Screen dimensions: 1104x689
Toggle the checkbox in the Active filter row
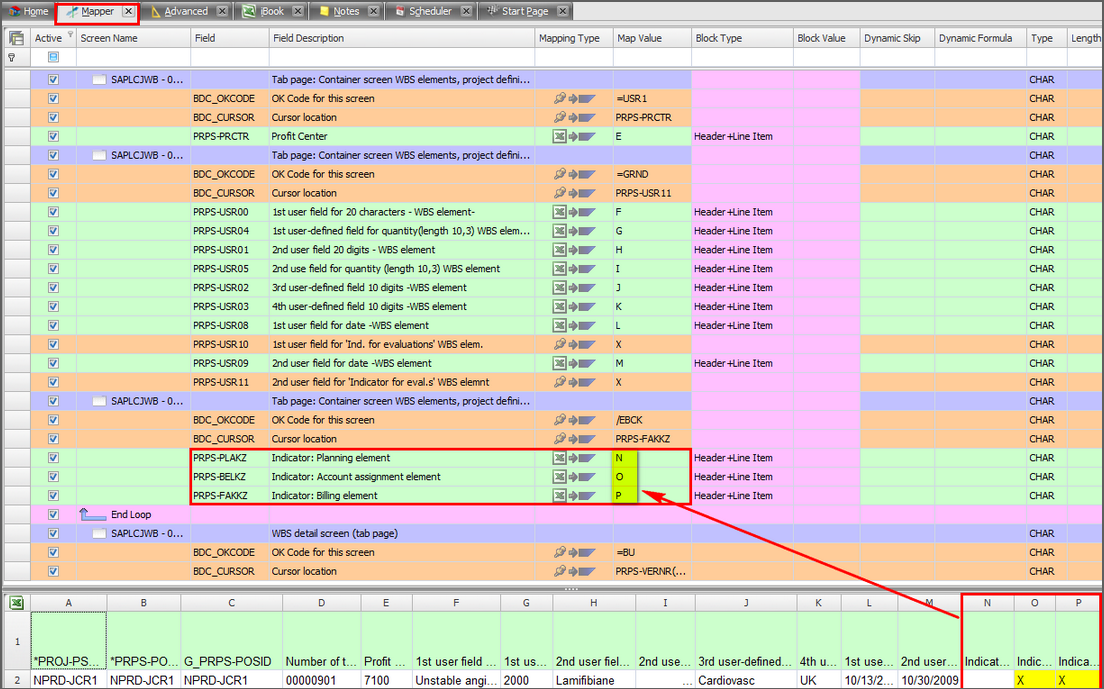[x=53, y=57]
